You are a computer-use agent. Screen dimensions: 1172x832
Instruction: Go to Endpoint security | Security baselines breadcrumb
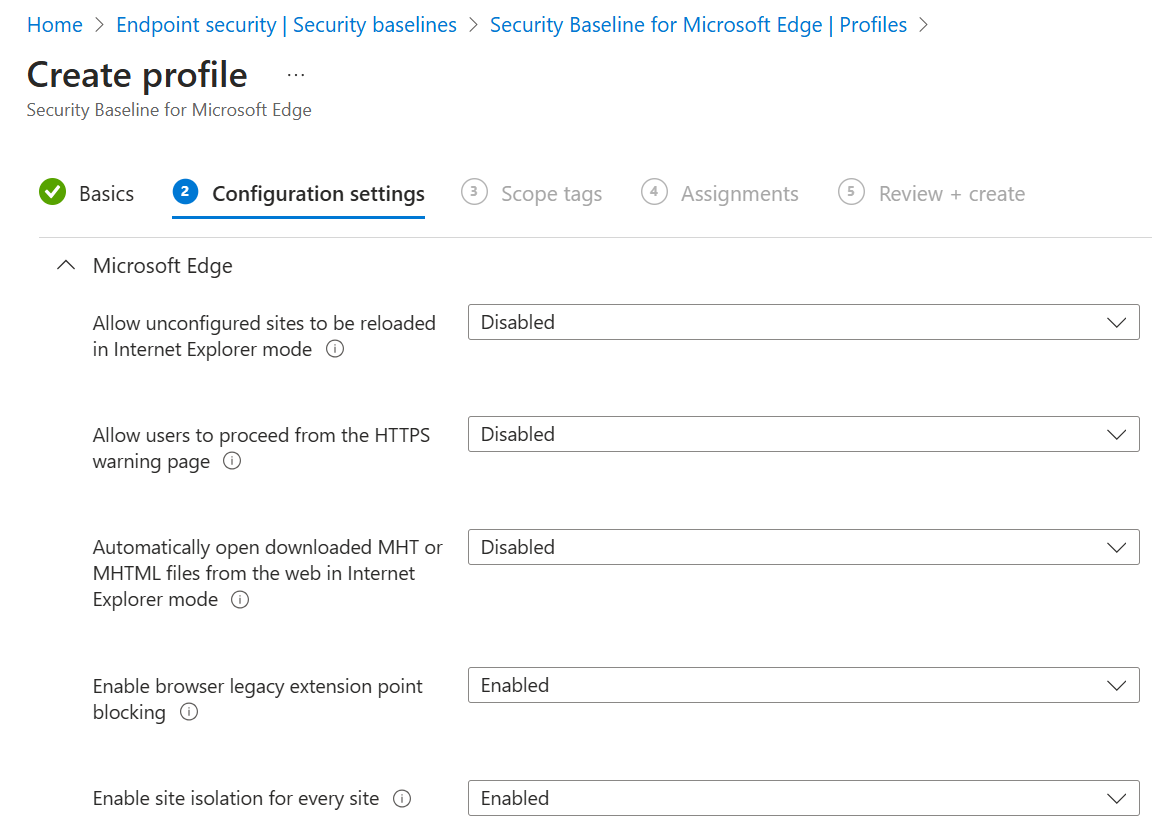[286, 25]
